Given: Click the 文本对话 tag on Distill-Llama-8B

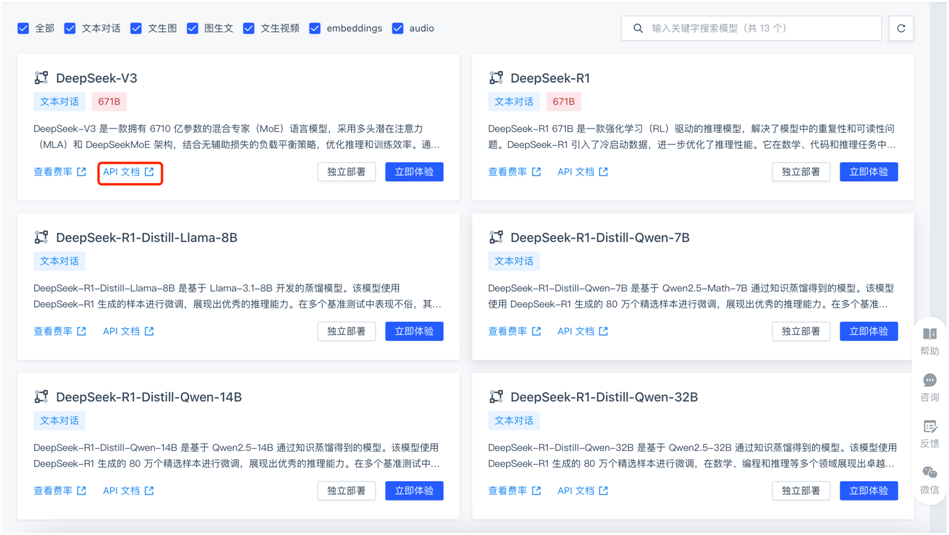Looking at the screenshot, I should coord(59,261).
